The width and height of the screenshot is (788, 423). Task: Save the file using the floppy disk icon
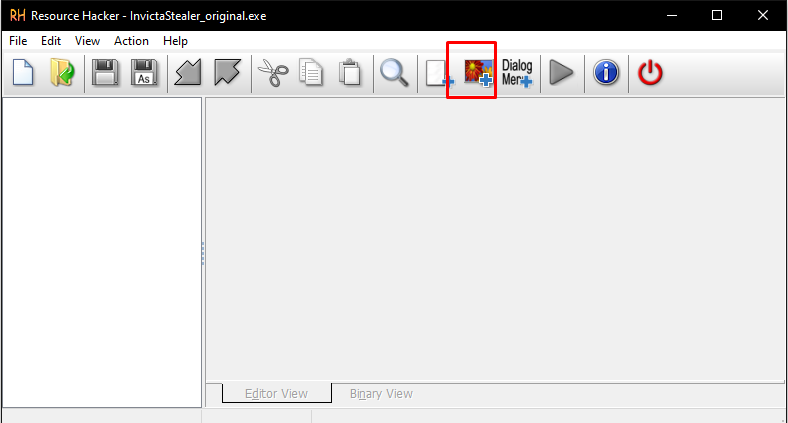tap(105, 73)
